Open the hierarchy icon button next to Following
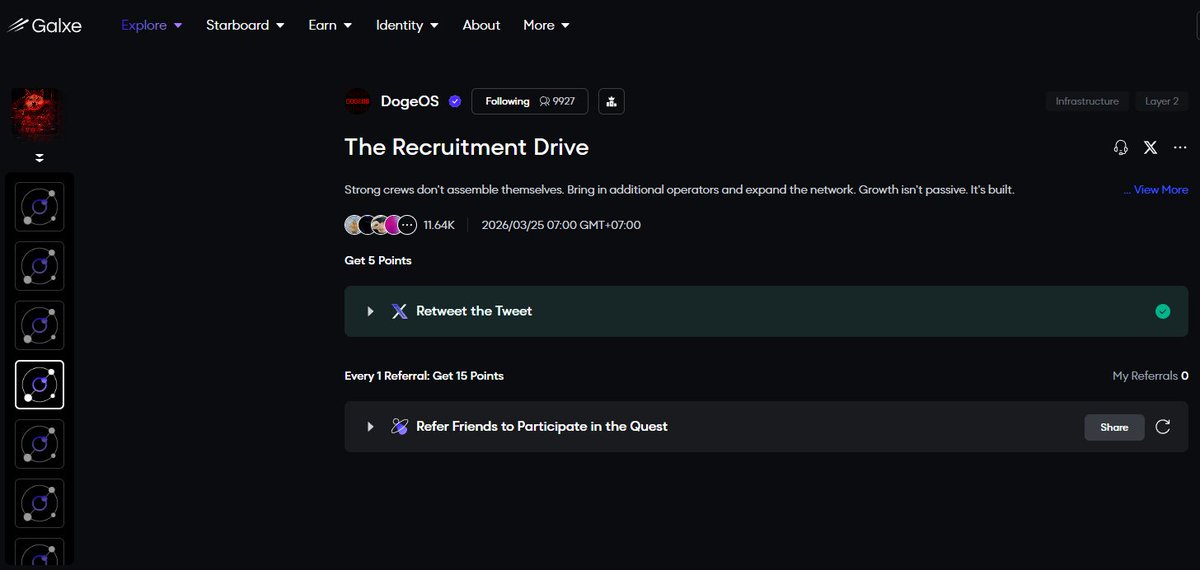This screenshot has width=1200, height=570. 612,101
